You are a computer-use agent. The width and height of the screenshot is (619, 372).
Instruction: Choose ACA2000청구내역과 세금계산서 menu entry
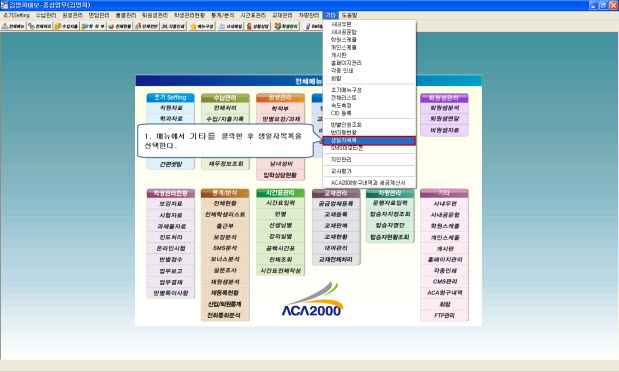pyautogui.click(x=369, y=183)
